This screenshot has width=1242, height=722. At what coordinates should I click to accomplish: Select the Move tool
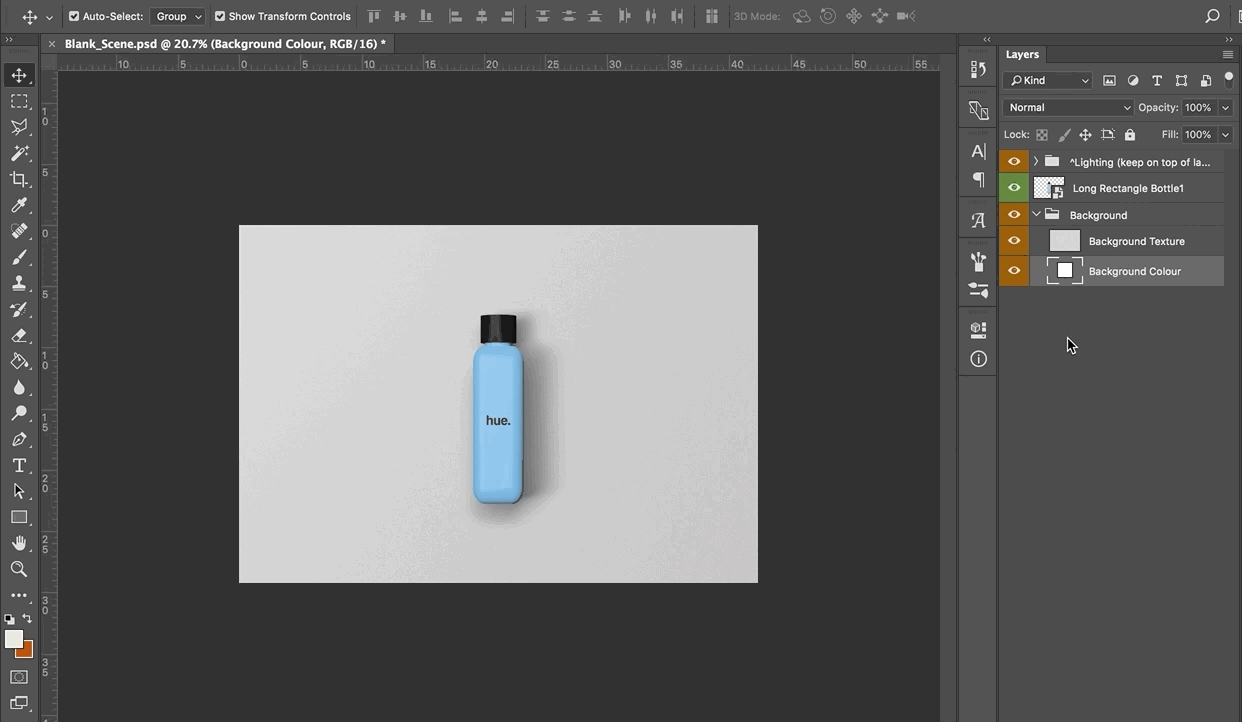coord(19,76)
